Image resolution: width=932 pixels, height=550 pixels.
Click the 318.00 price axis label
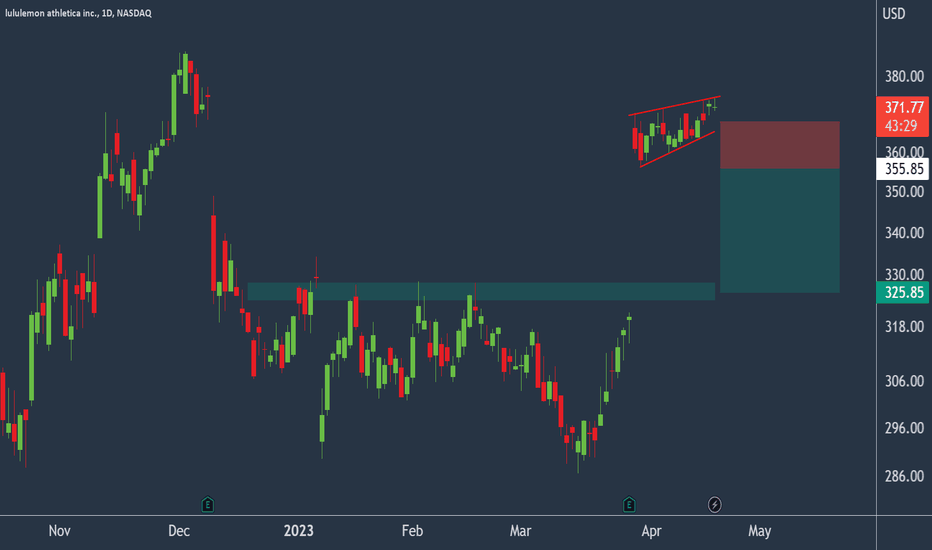coord(904,326)
